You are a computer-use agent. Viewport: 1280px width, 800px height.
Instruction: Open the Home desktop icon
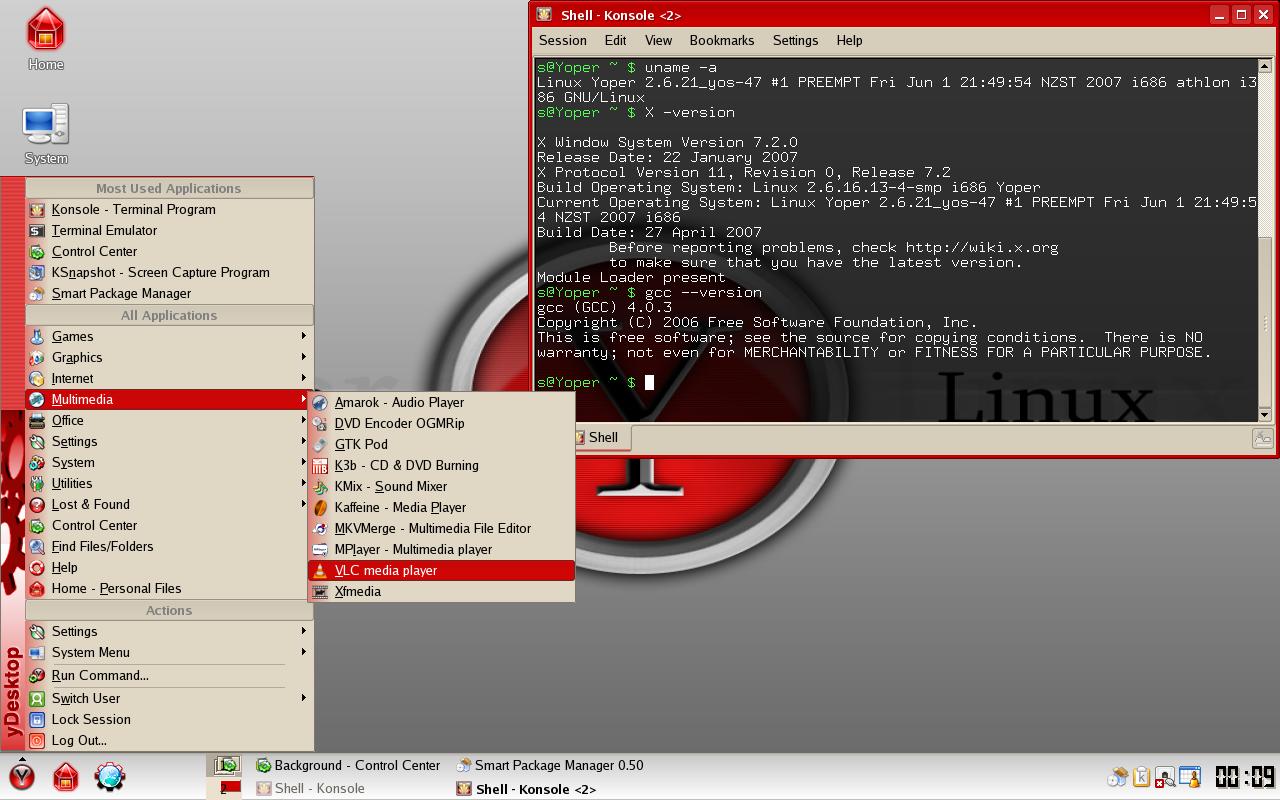click(x=45, y=40)
